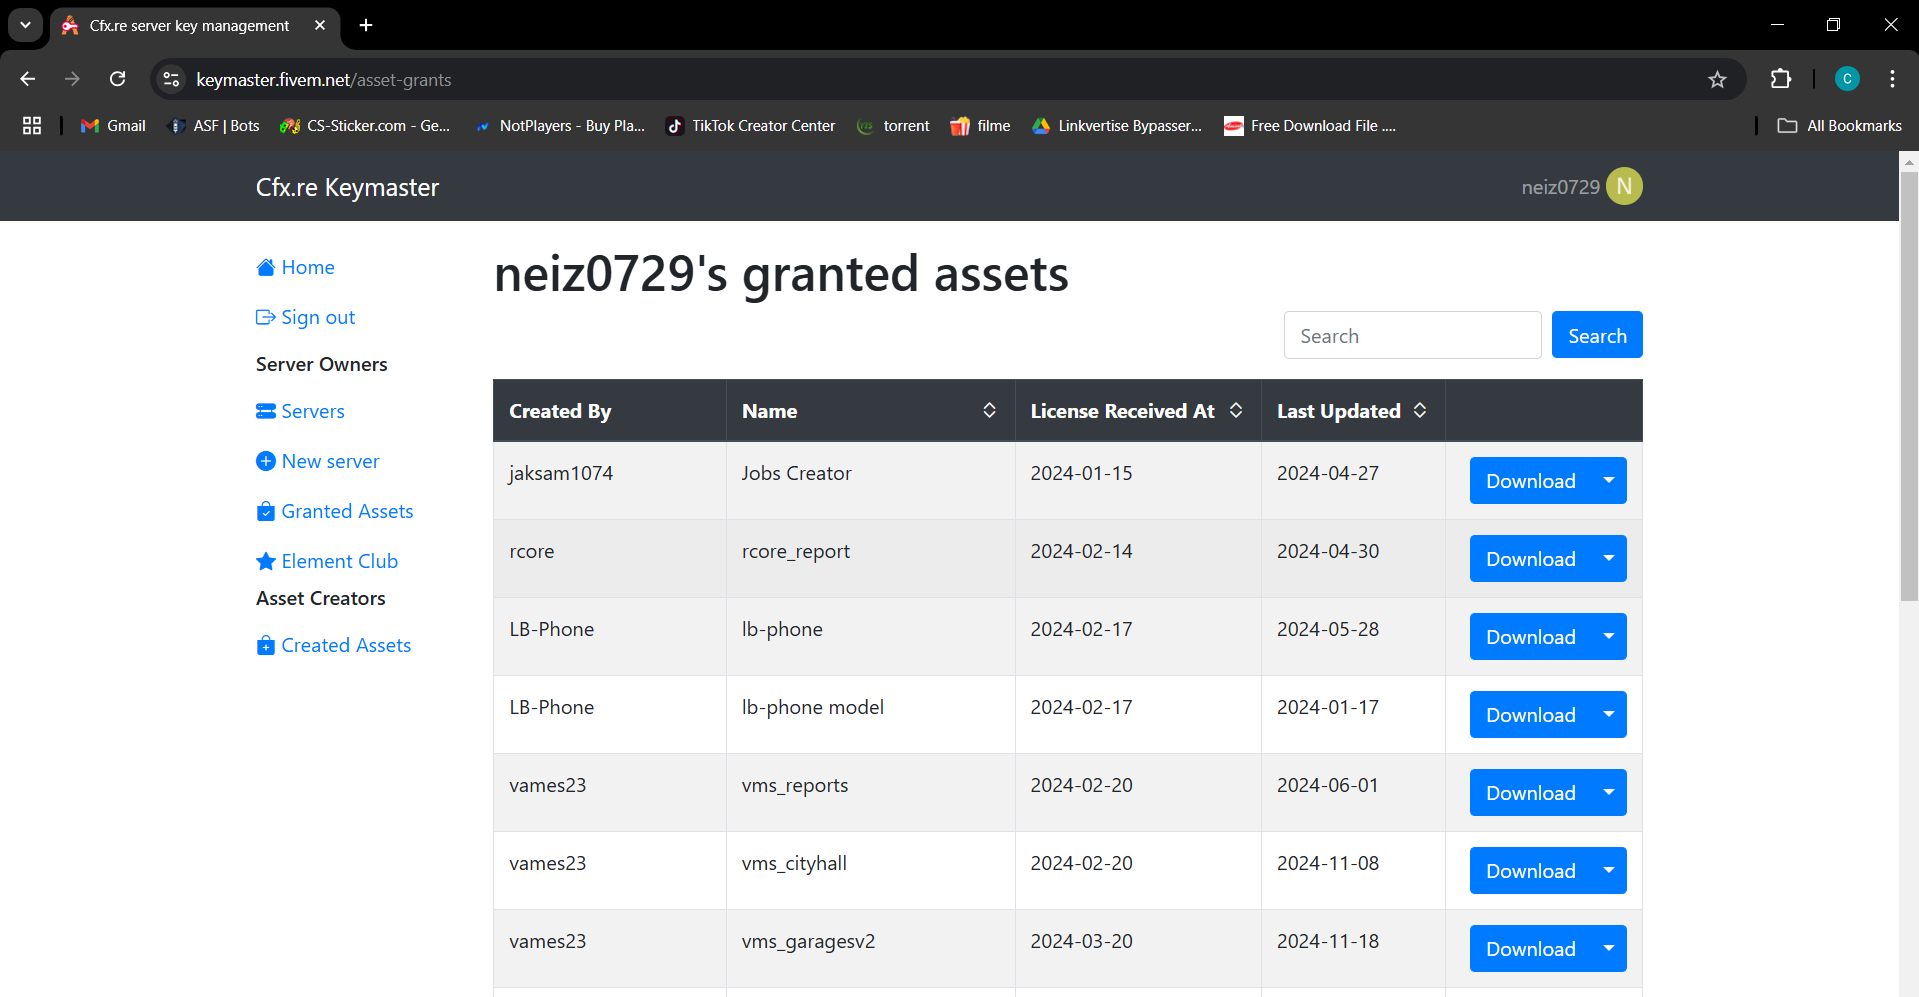Open the CS-Sticker.com bookmark

click(365, 125)
